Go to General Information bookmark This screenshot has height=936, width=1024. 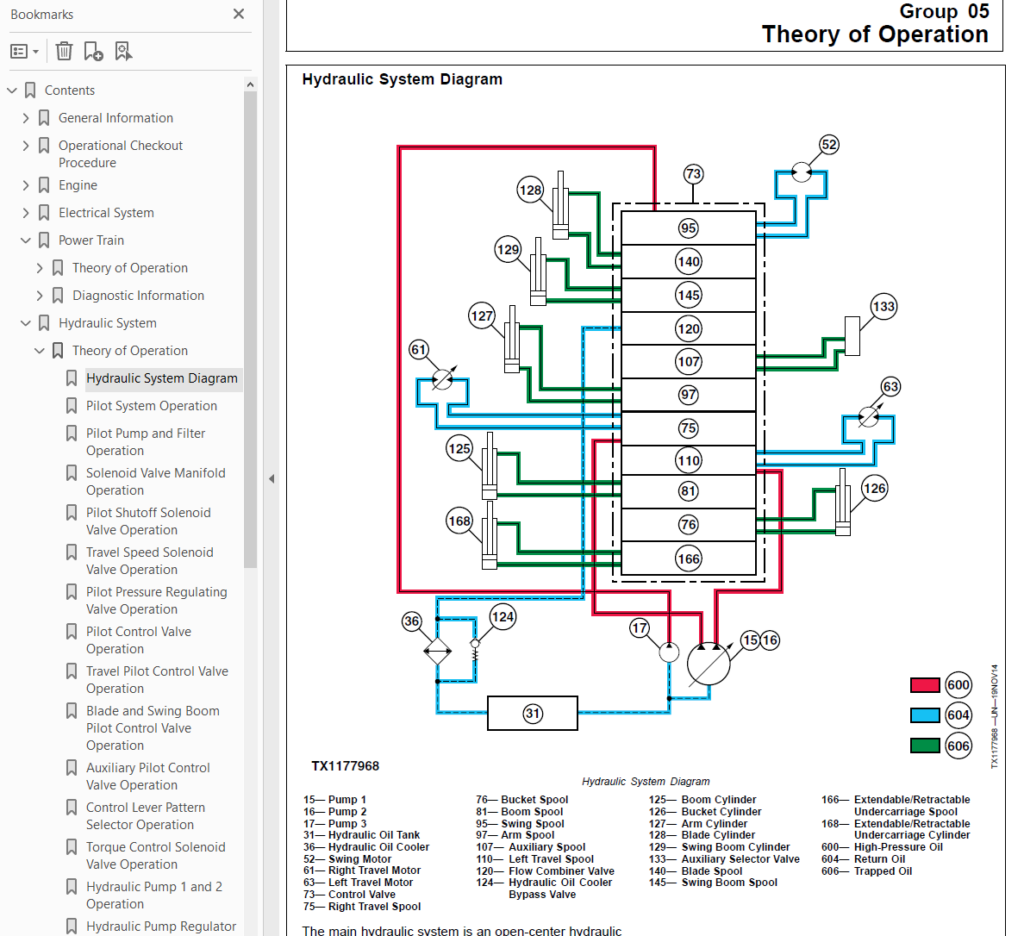coord(116,118)
